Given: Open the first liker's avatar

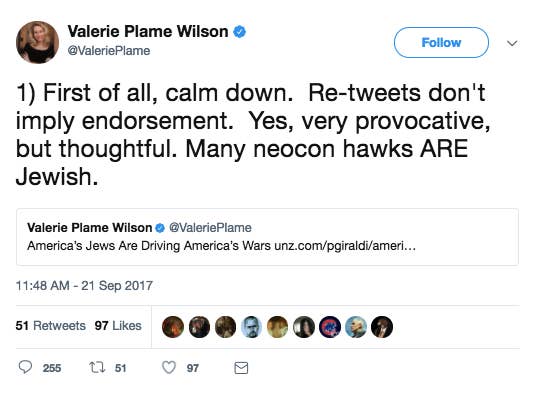Looking at the screenshot, I should [x=173, y=327].
